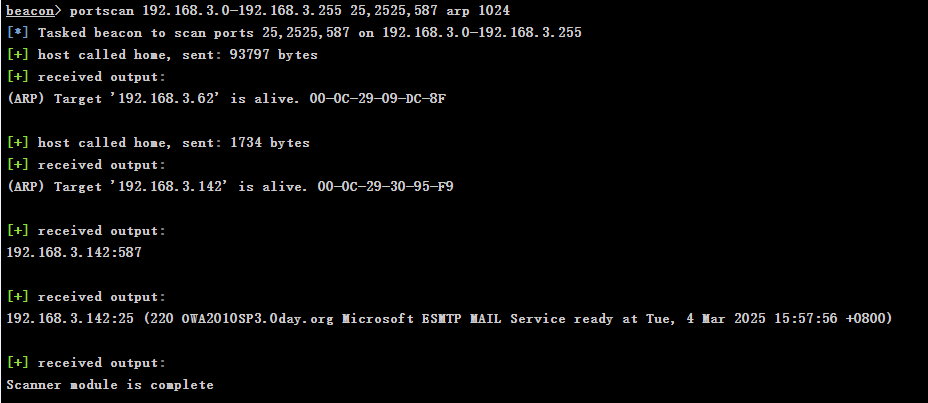Click the Scanner module is complete line
Screen dimensions: 928x403
(110, 385)
